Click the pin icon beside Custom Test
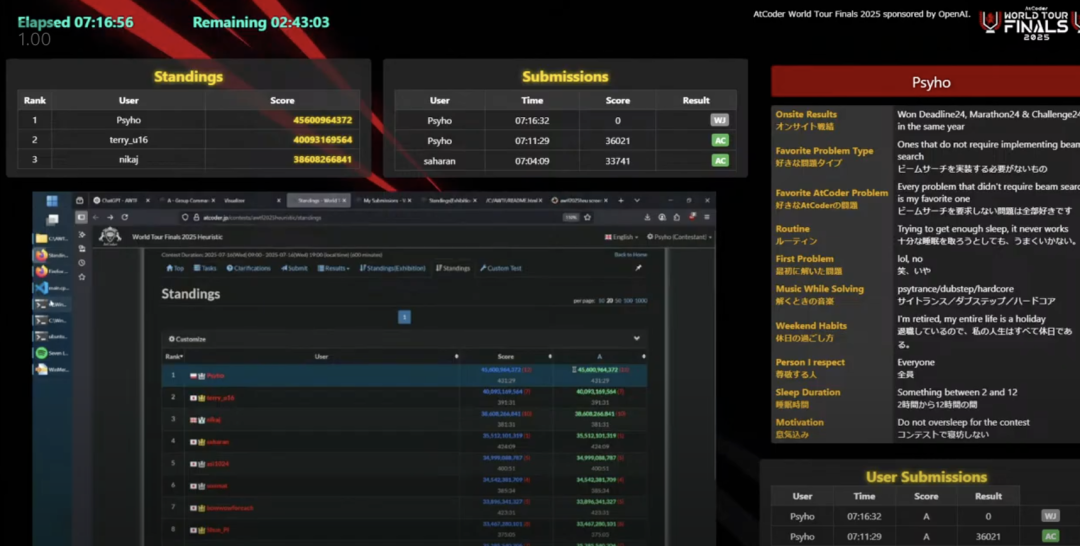The image size is (1080, 546). [638, 268]
